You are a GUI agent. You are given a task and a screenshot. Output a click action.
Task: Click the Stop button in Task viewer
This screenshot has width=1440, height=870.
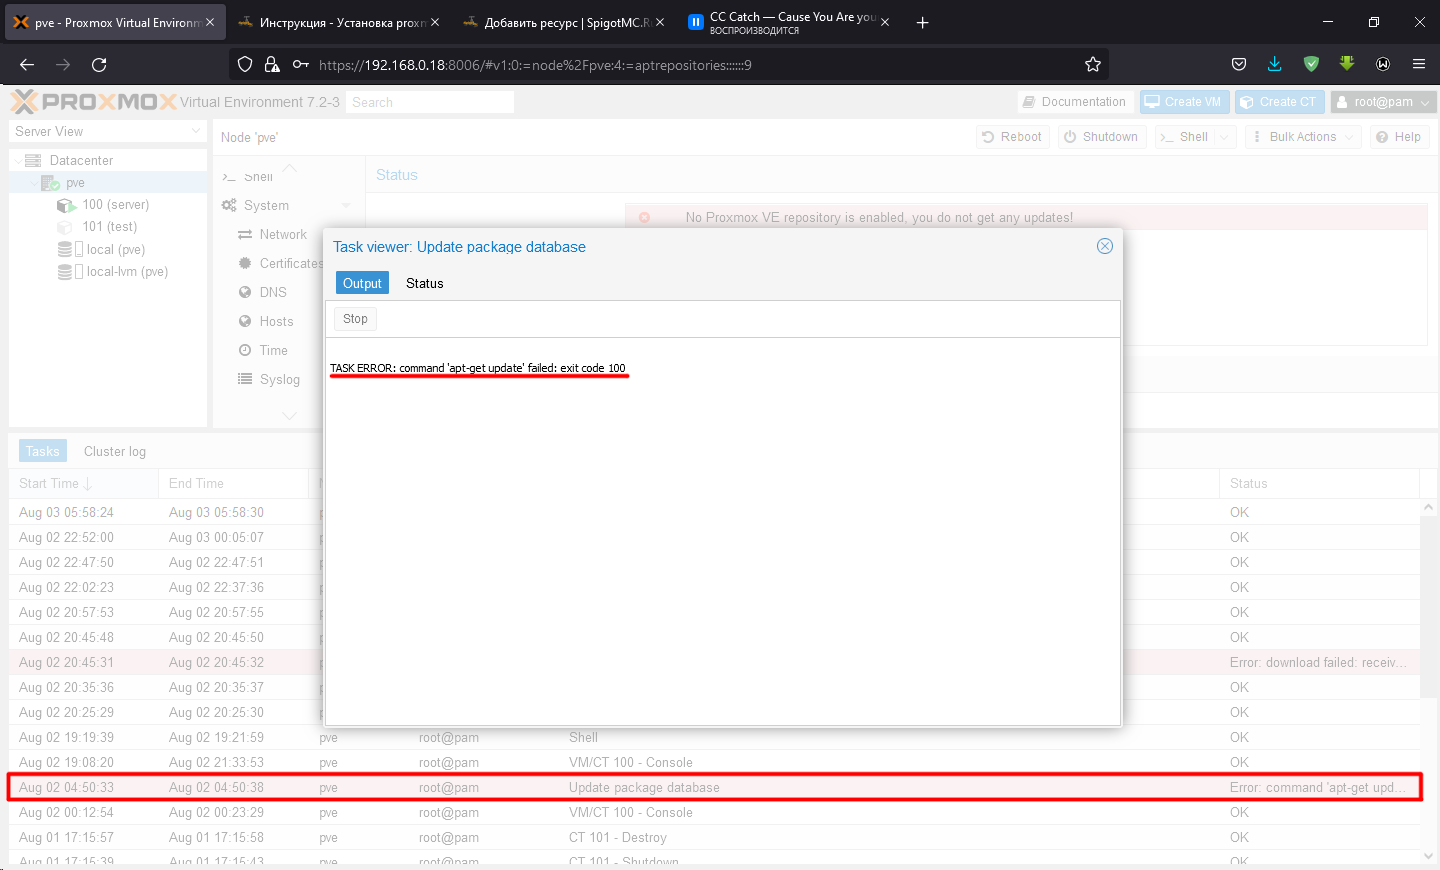[x=355, y=319]
